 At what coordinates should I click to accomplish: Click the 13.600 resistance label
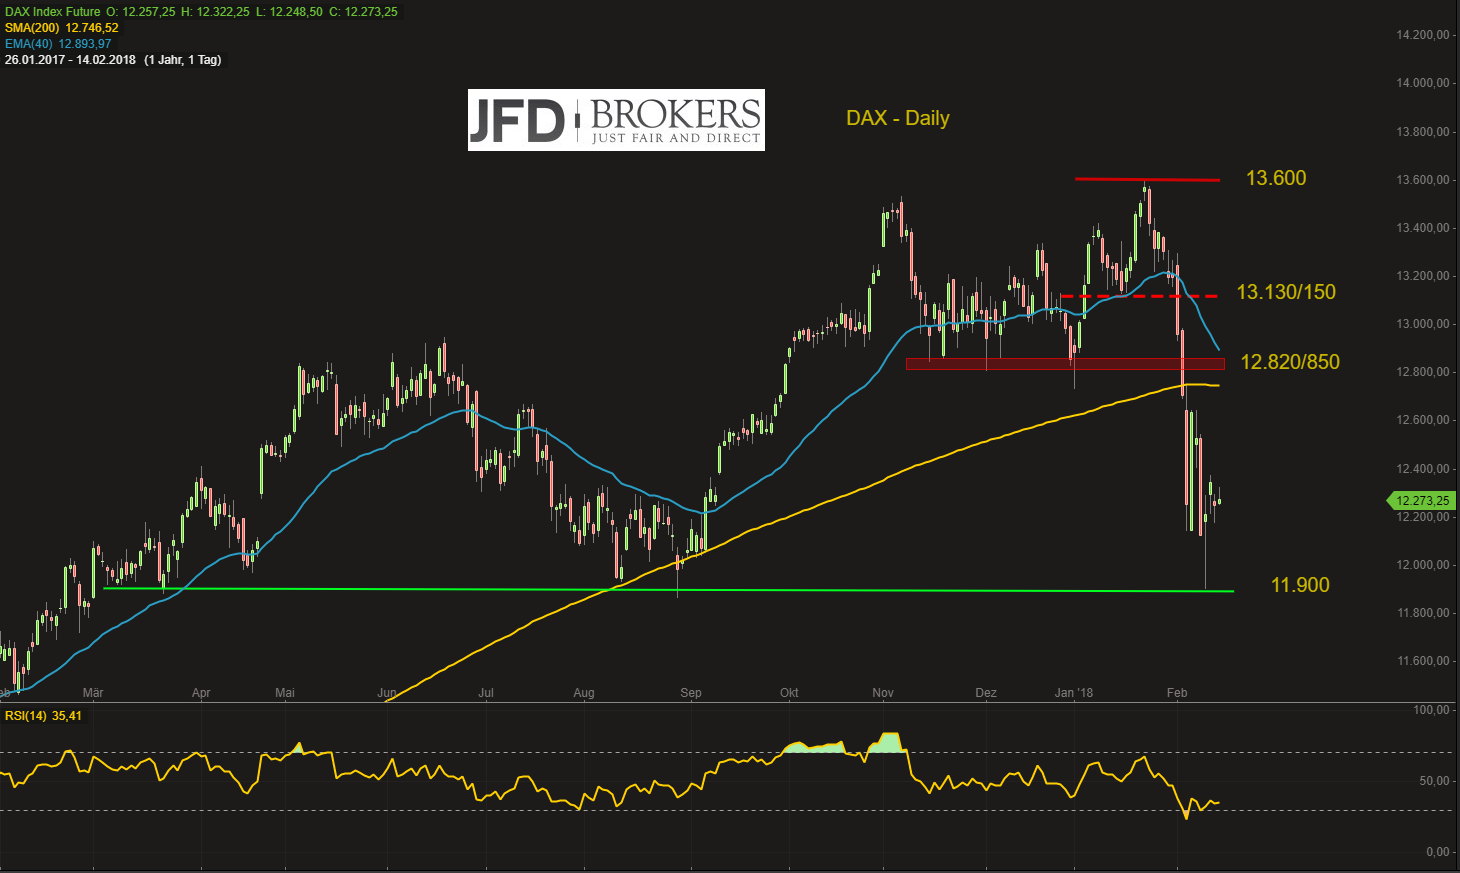click(1276, 178)
